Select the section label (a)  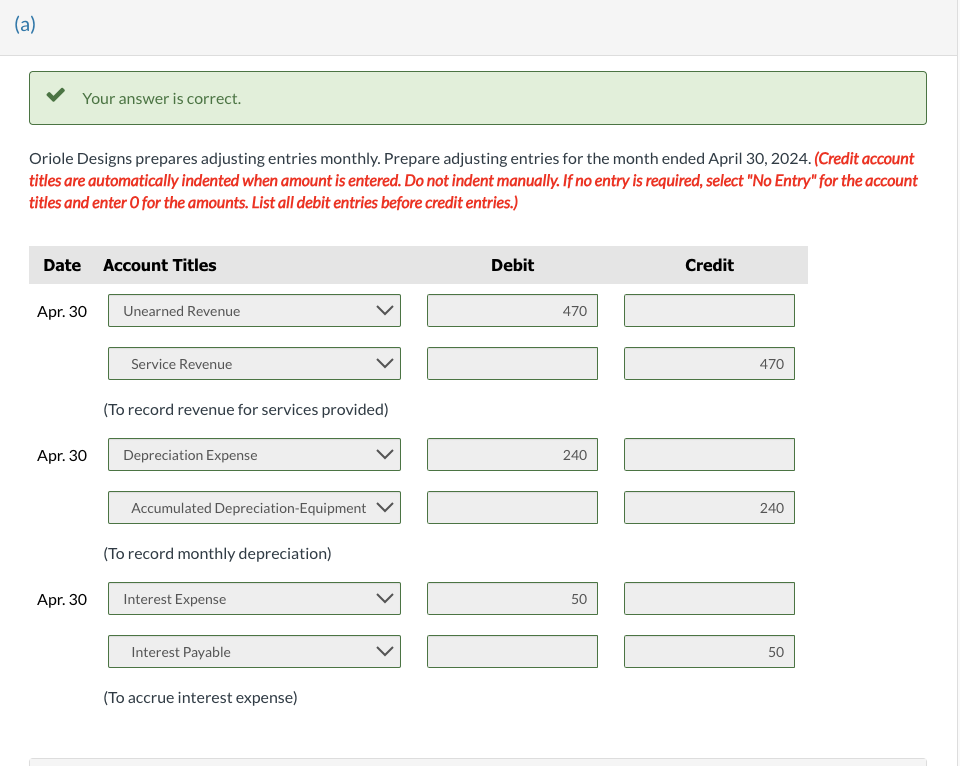point(23,23)
